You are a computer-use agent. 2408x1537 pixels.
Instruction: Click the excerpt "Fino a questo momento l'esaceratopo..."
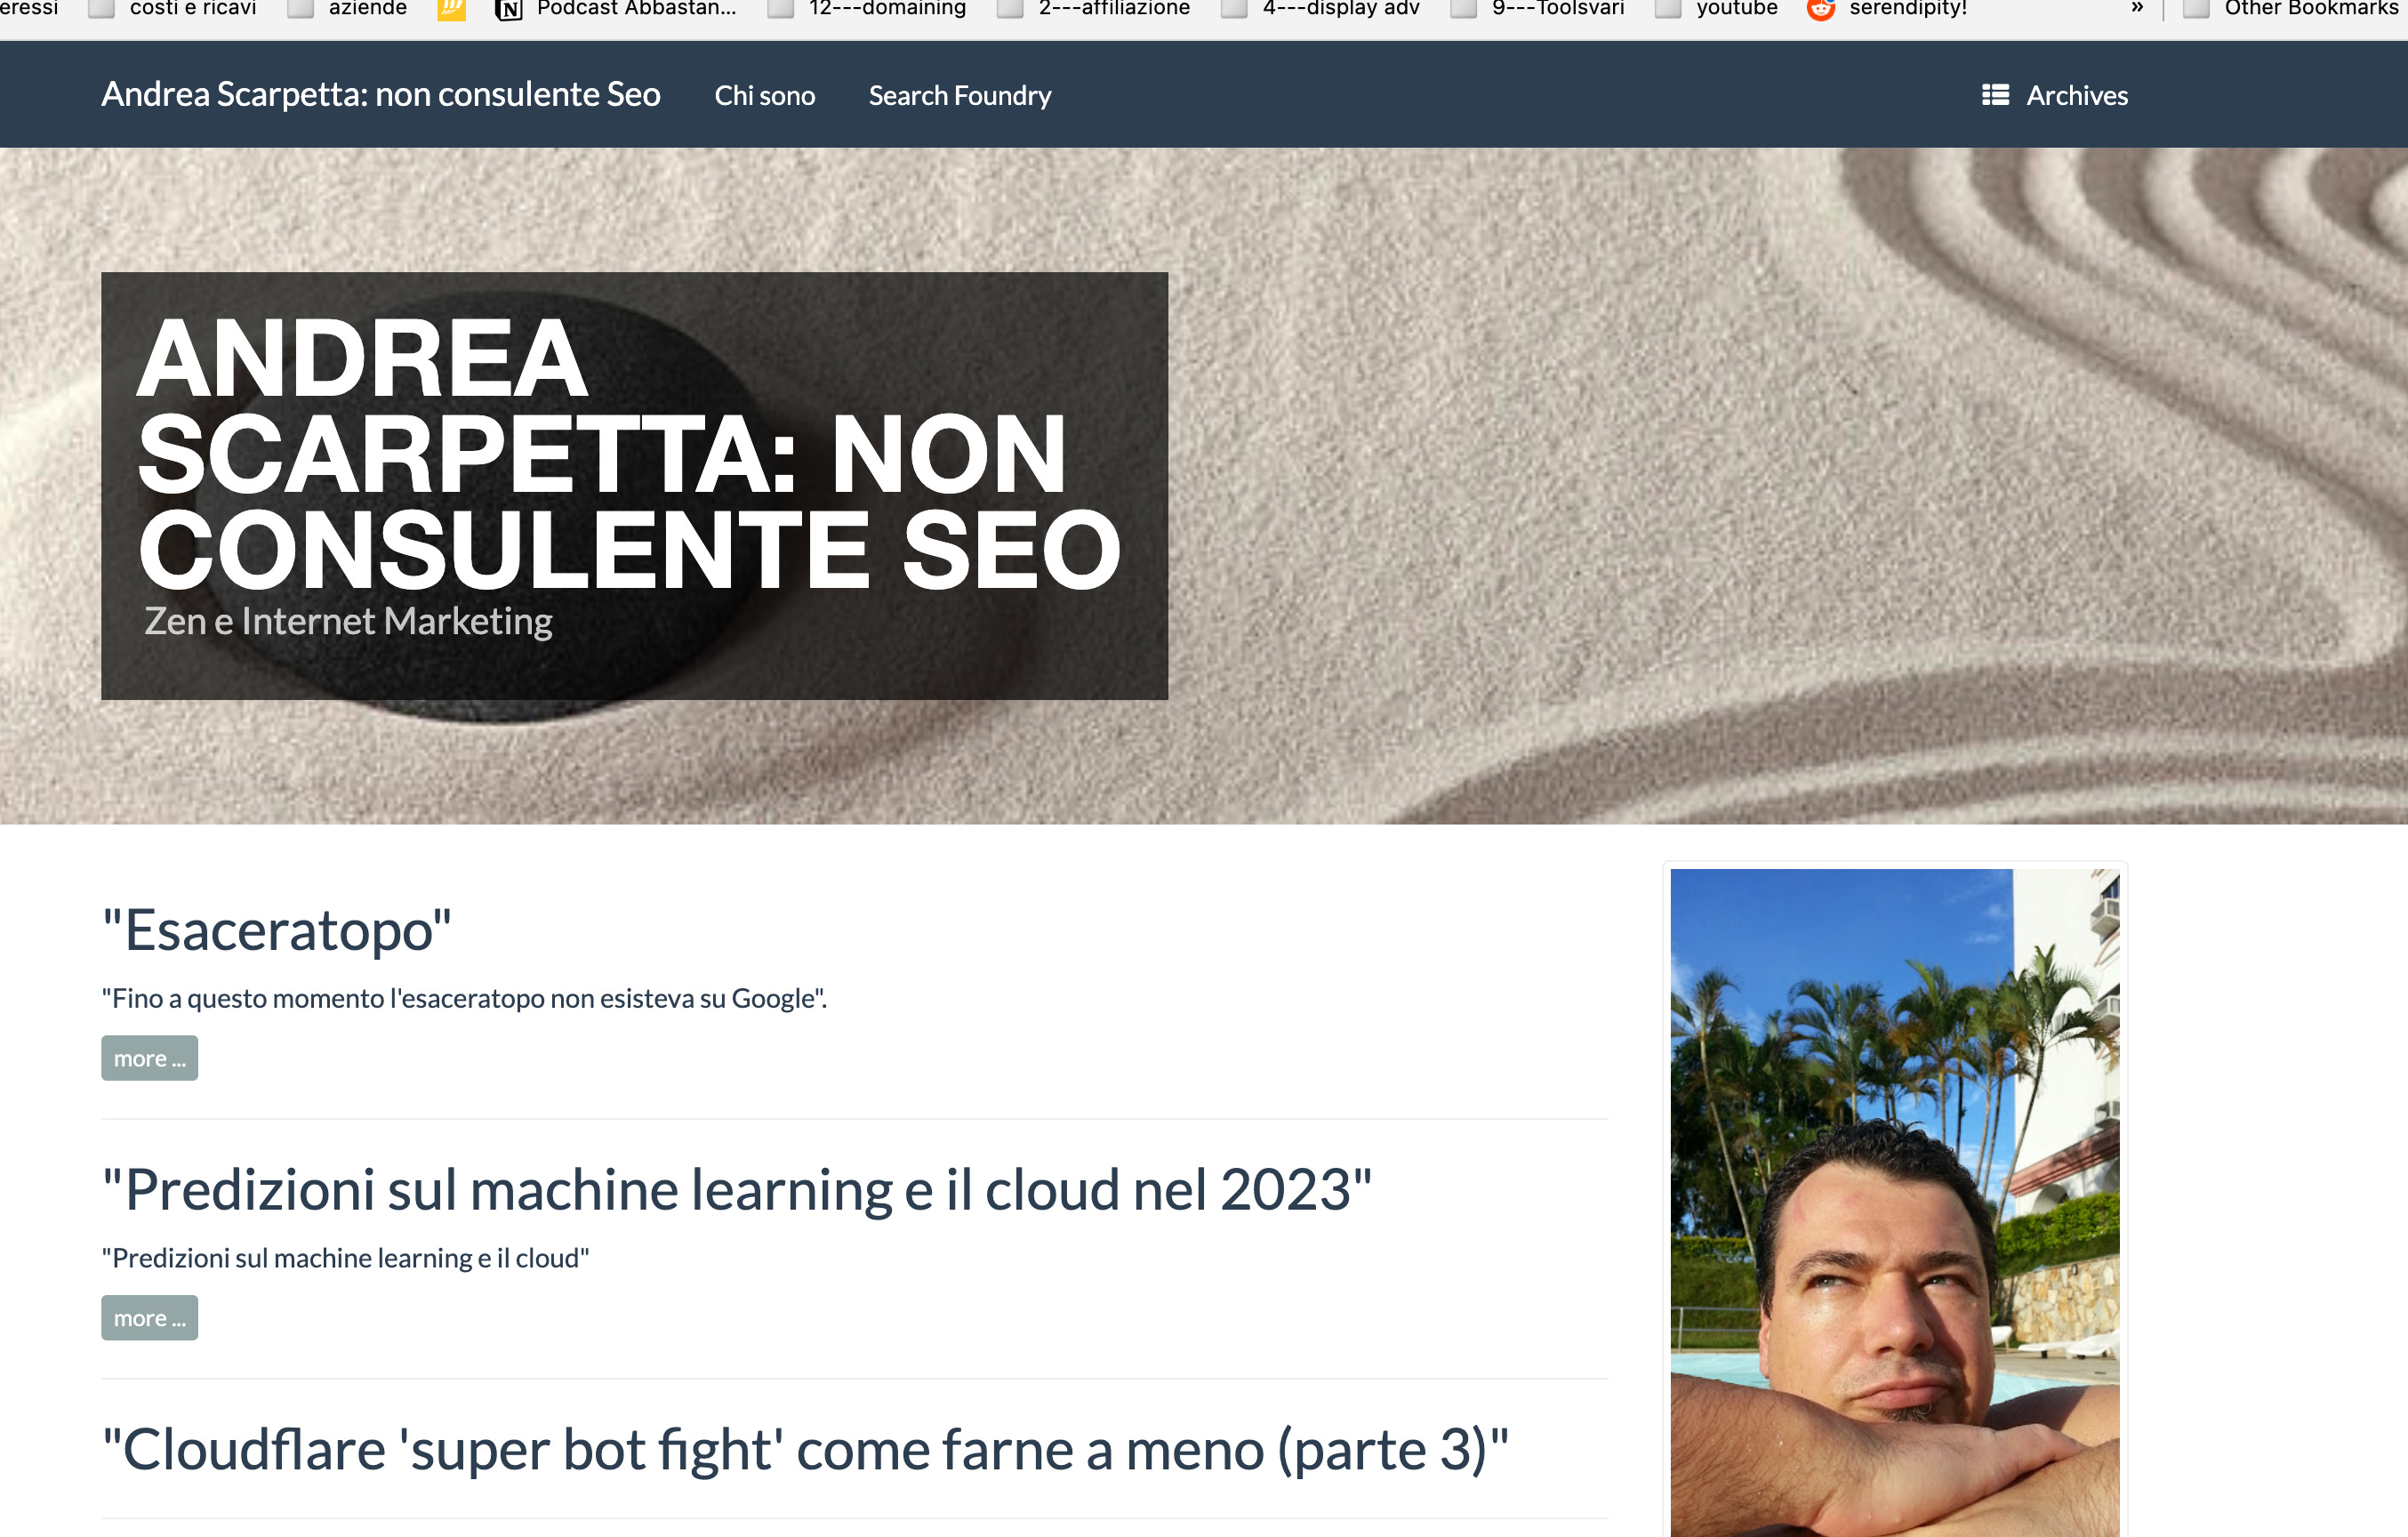tap(464, 998)
